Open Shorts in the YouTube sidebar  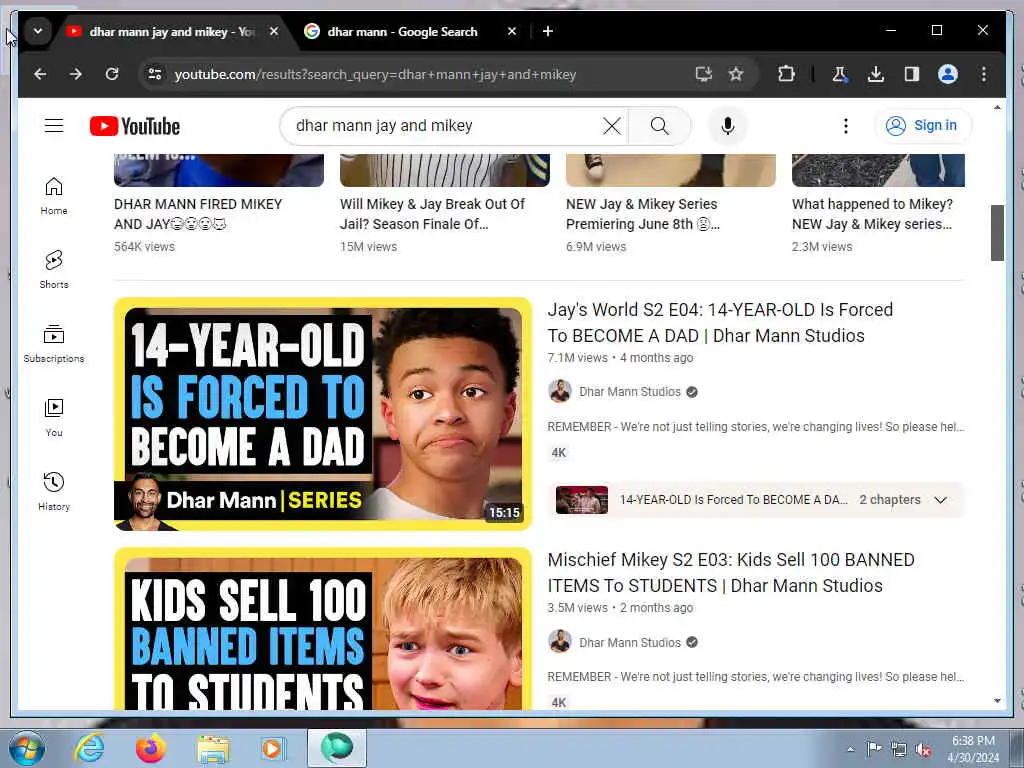click(54, 270)
